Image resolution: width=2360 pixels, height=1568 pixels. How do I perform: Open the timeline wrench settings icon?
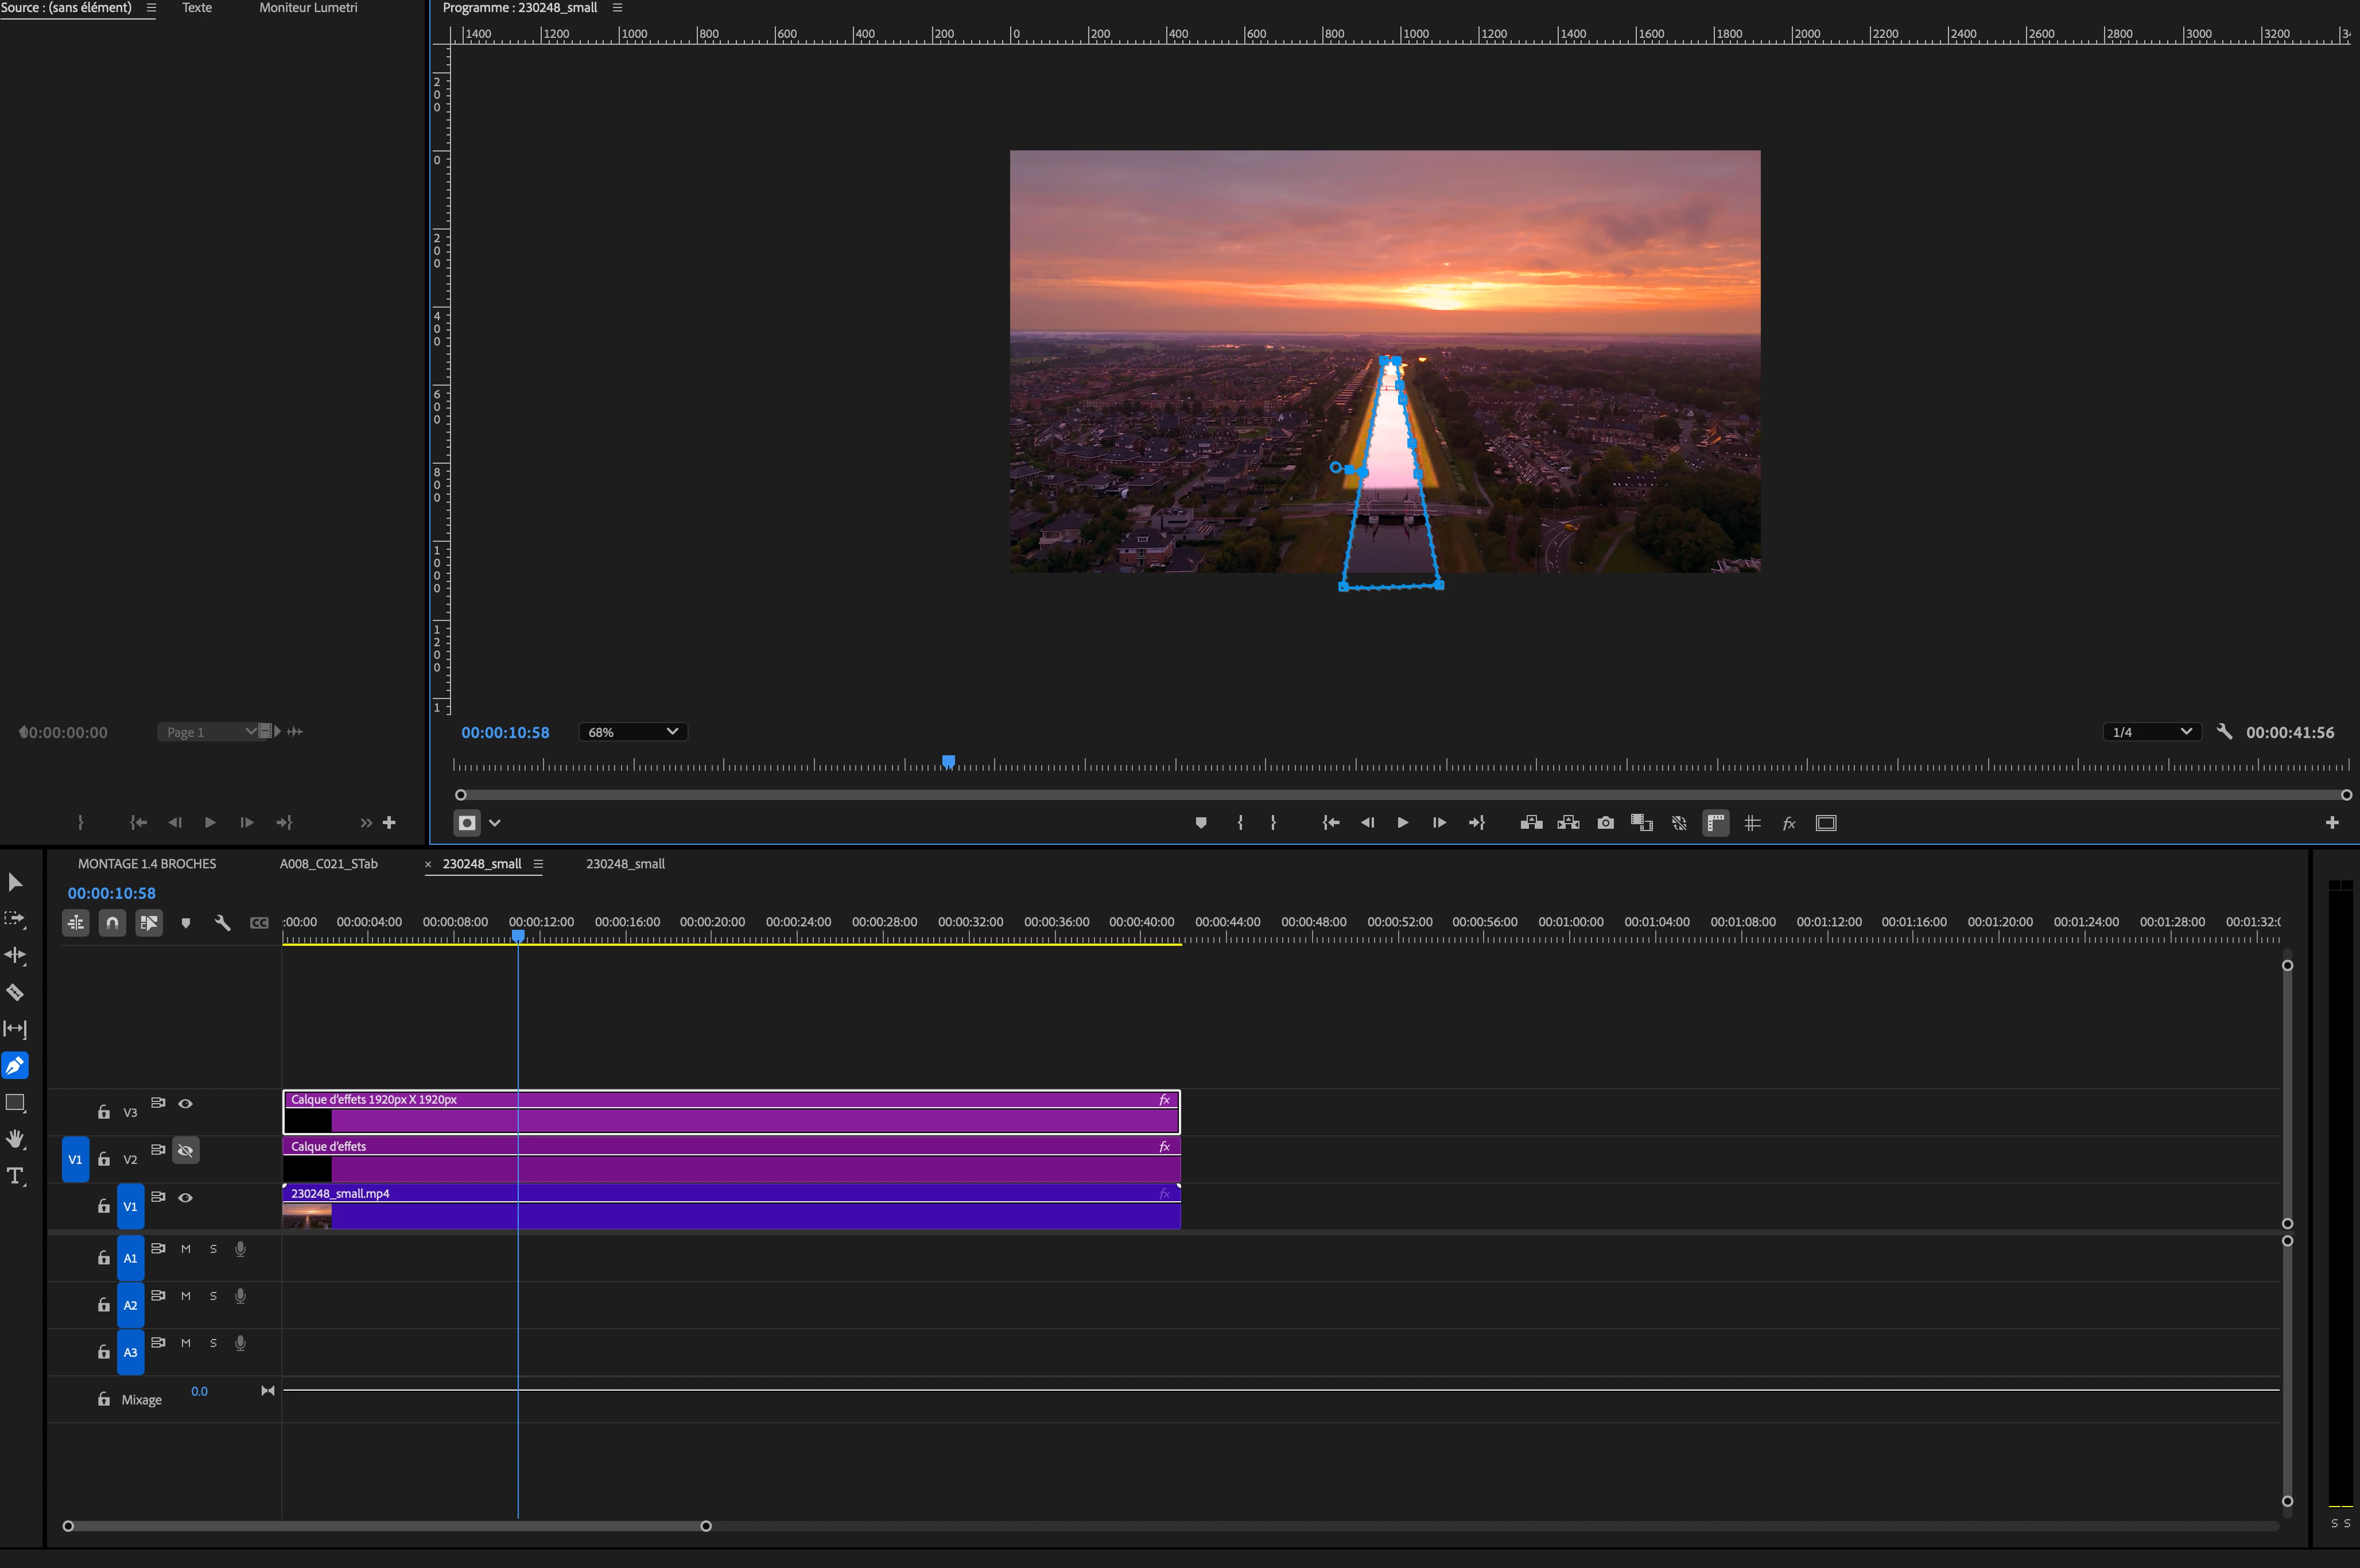coord(222,923)
